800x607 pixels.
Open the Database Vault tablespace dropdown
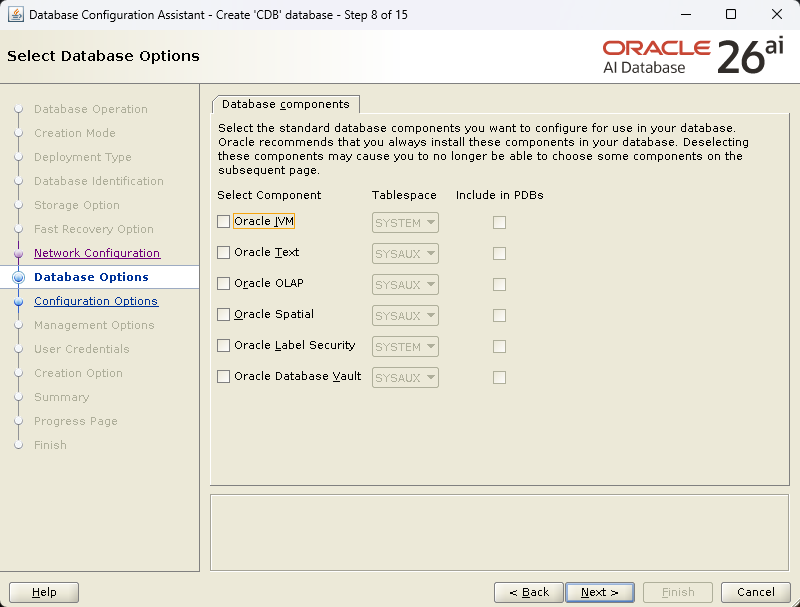tap(405, 378)
